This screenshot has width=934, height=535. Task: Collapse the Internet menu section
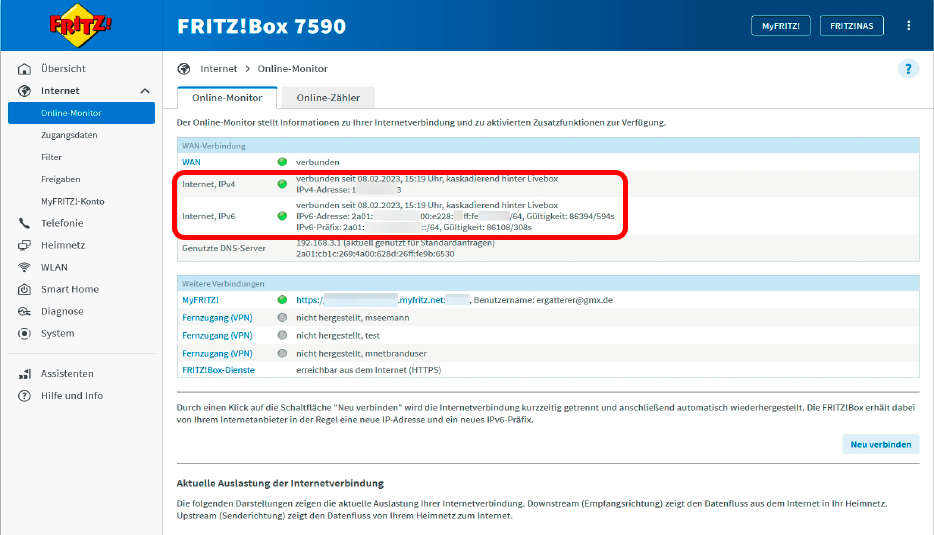(x=145, y=91)
